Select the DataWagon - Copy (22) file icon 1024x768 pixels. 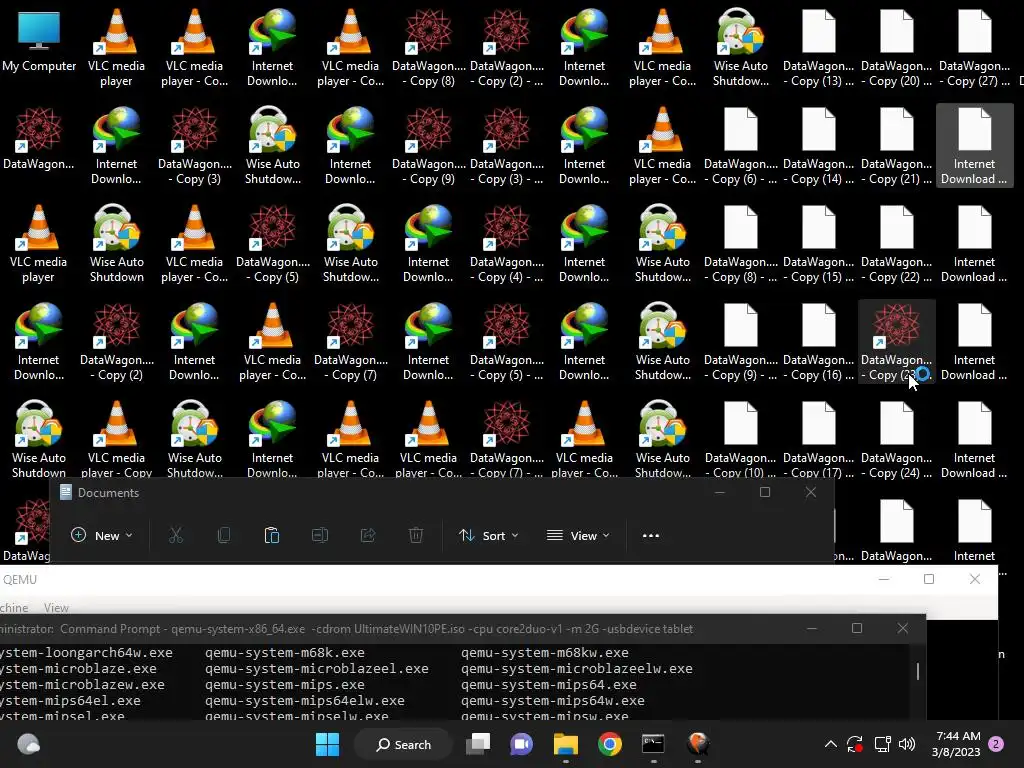click(897, 245)
